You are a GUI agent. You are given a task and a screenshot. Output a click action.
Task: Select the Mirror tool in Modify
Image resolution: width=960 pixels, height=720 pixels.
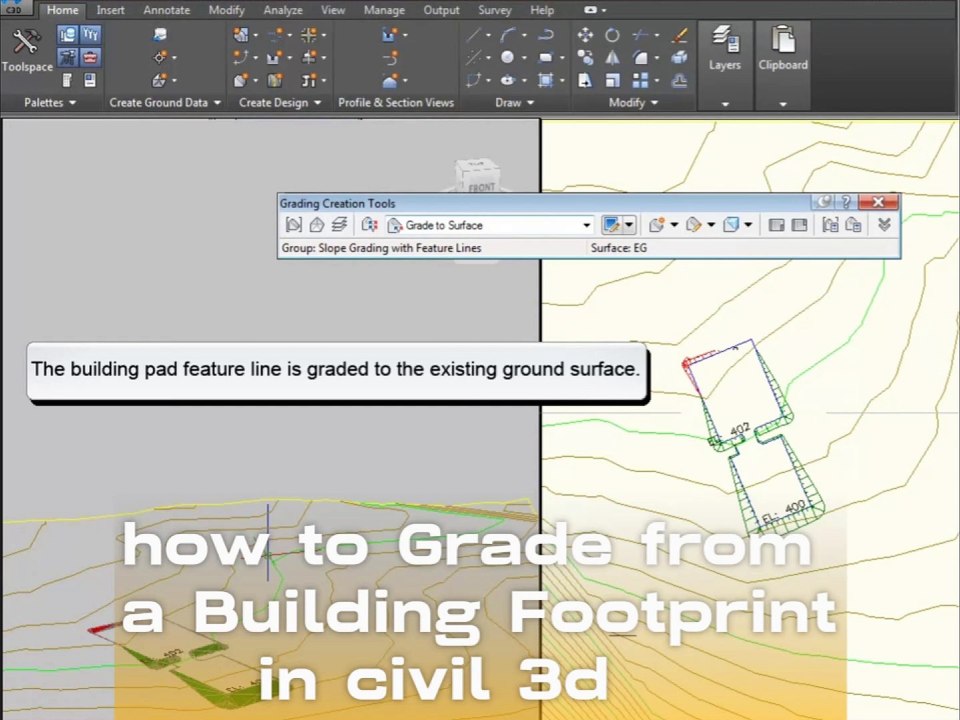[612, 58]
